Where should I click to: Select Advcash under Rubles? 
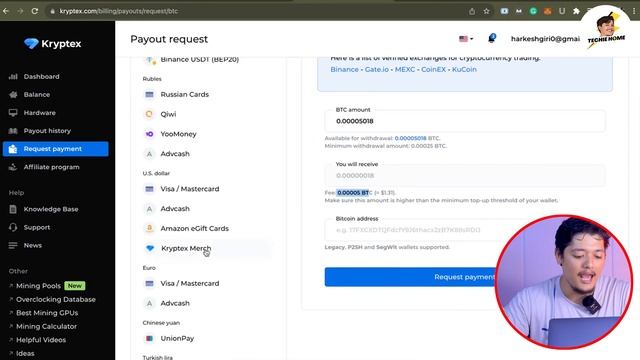[175, 154]
